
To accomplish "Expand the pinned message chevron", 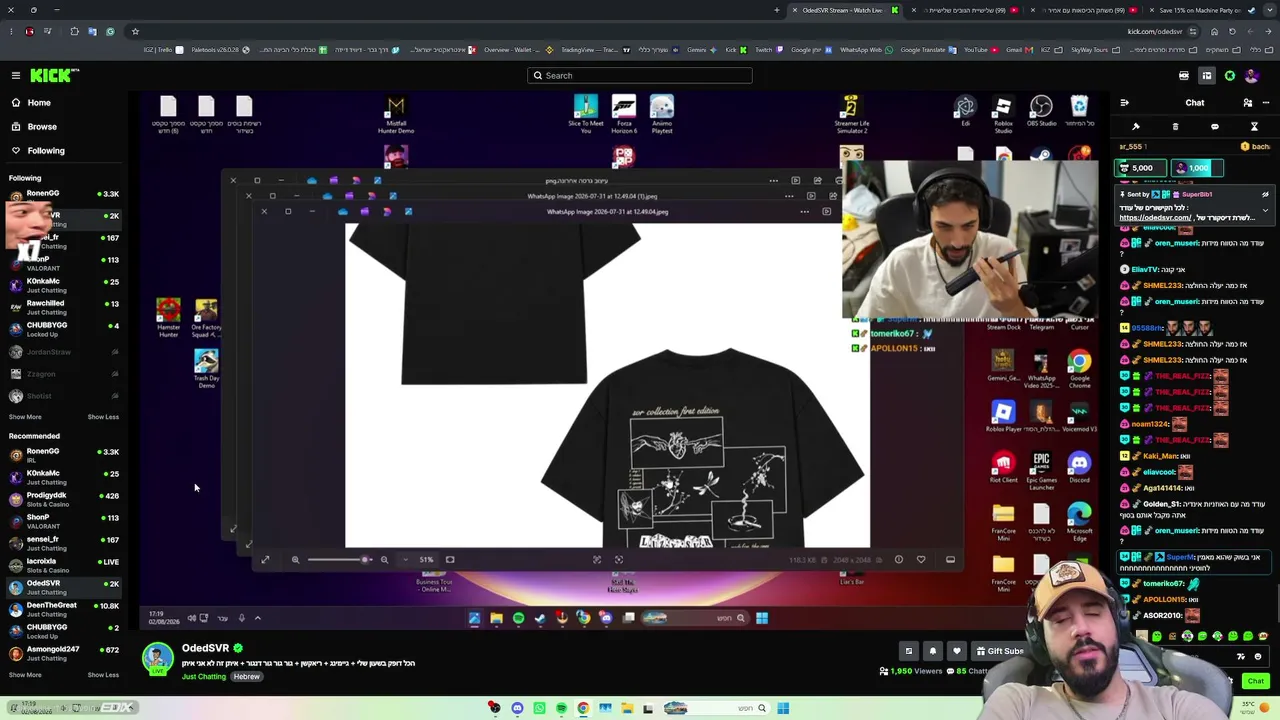I will (x=1265, y=211).
